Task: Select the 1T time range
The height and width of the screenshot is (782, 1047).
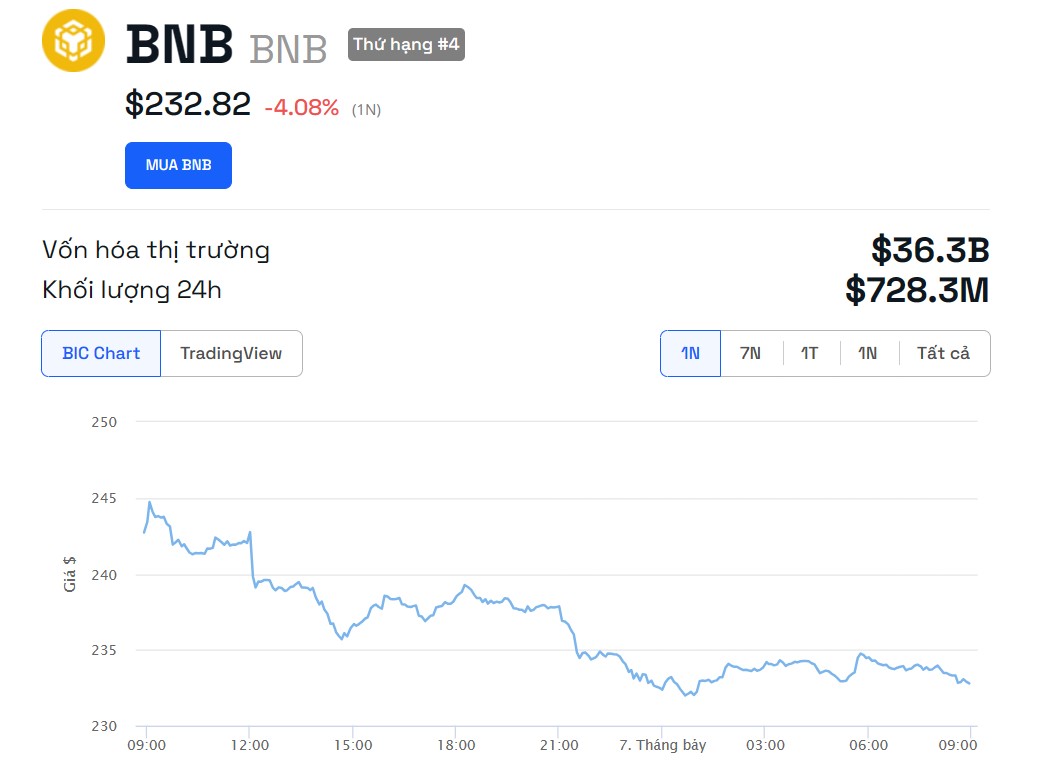Action: [x=809, y=353]
